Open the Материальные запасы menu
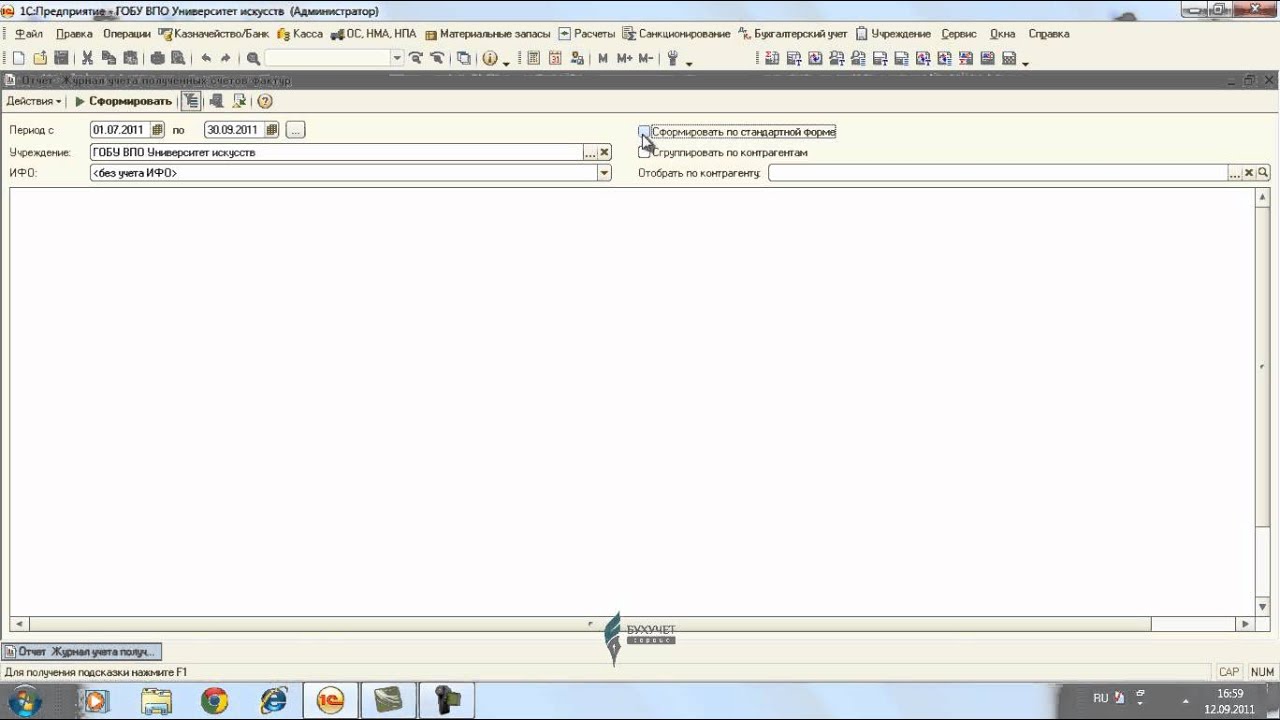This screenshot has width=1280, height=720. (487, 34)
